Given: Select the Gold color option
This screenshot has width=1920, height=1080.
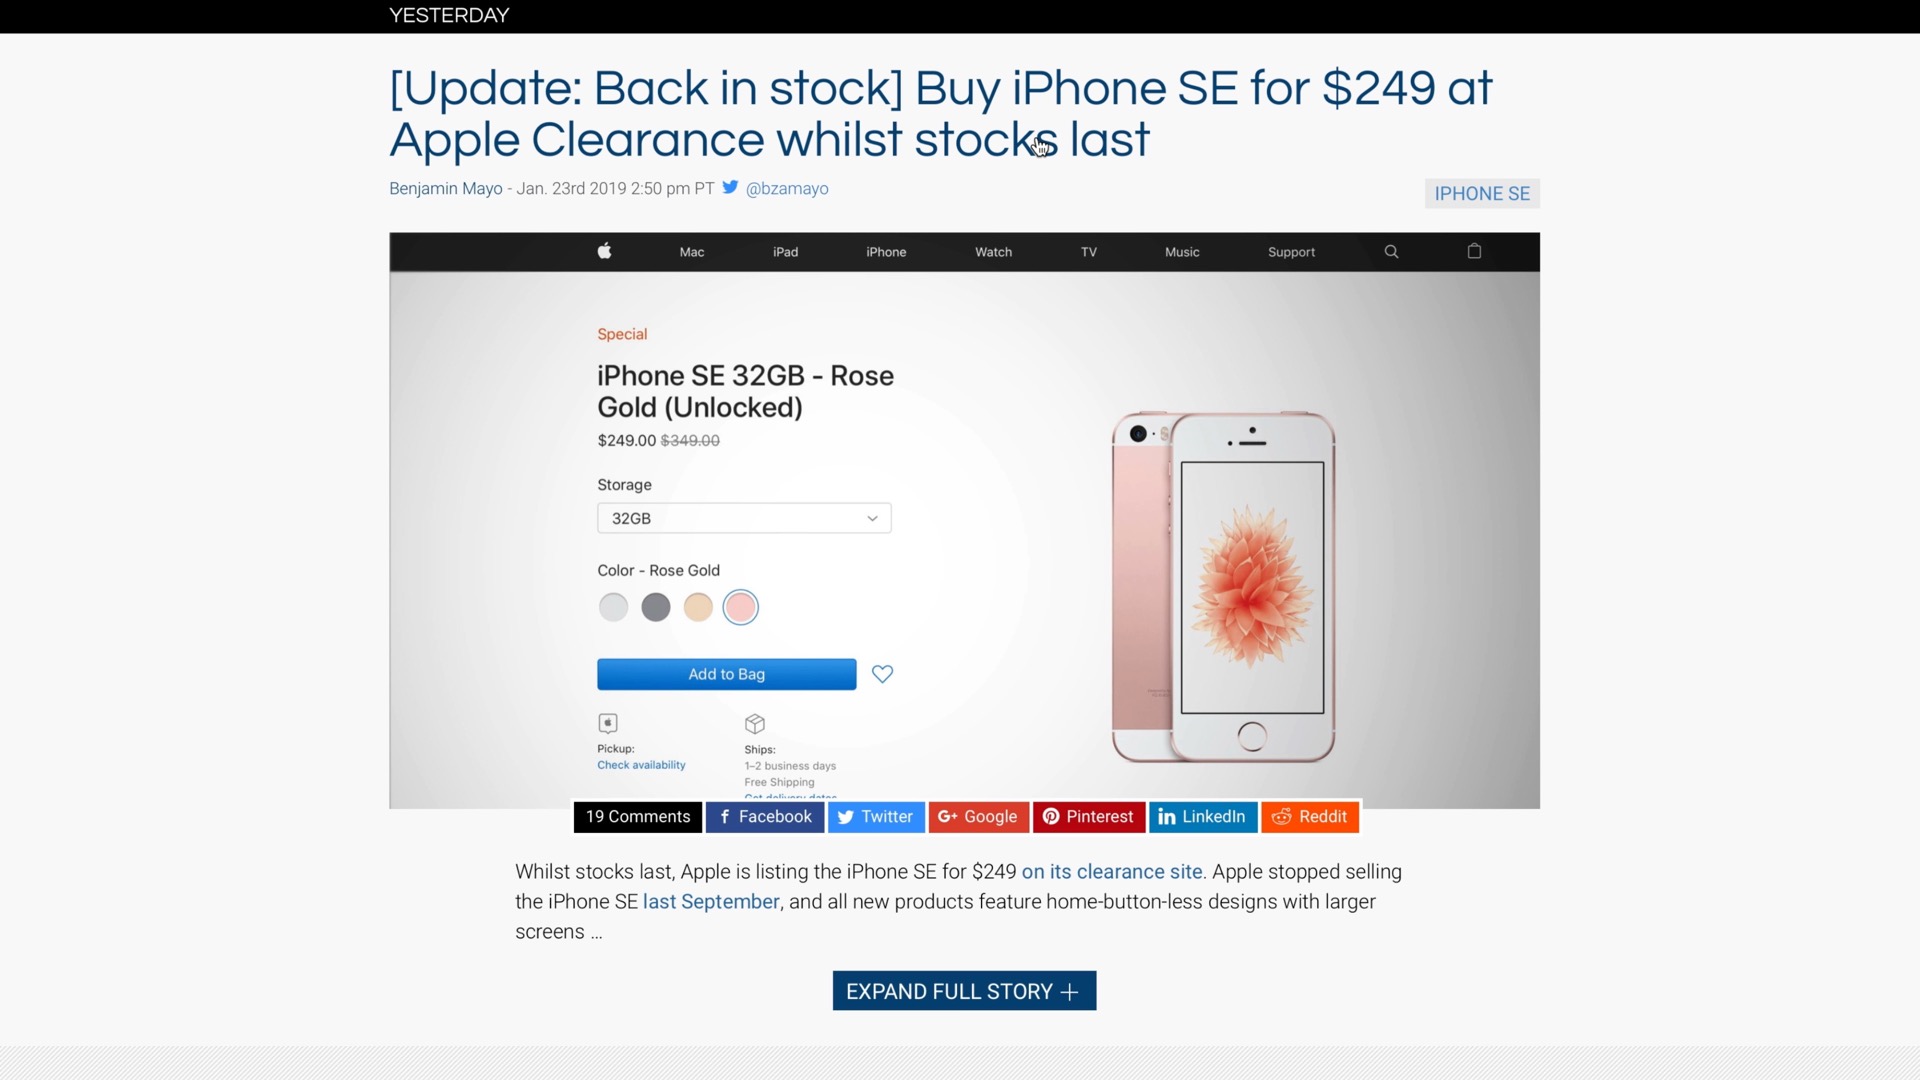Looking at the screenshot, I should tap(698, 607).
